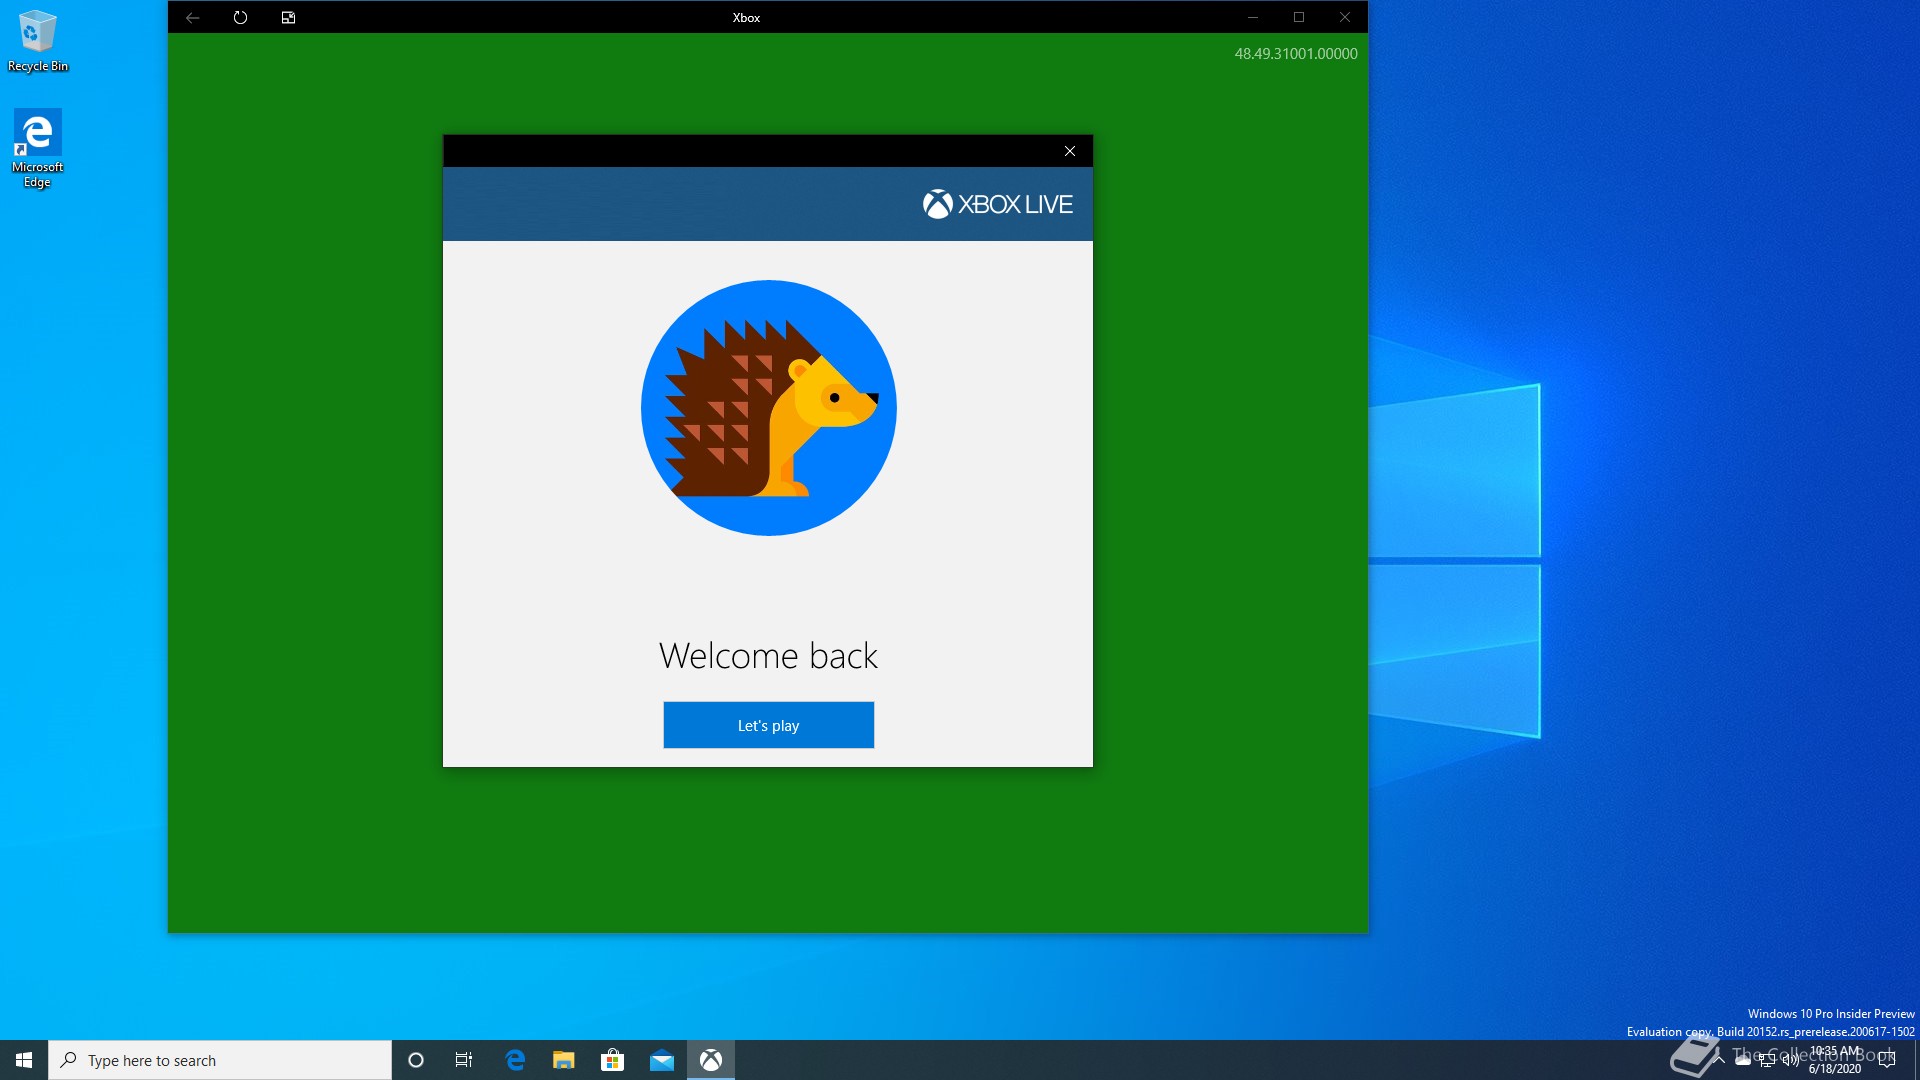Open the Windows Start menu
This screenshot has width=1920, height=1080.
pyautogui.click(x=24, y=1060)
